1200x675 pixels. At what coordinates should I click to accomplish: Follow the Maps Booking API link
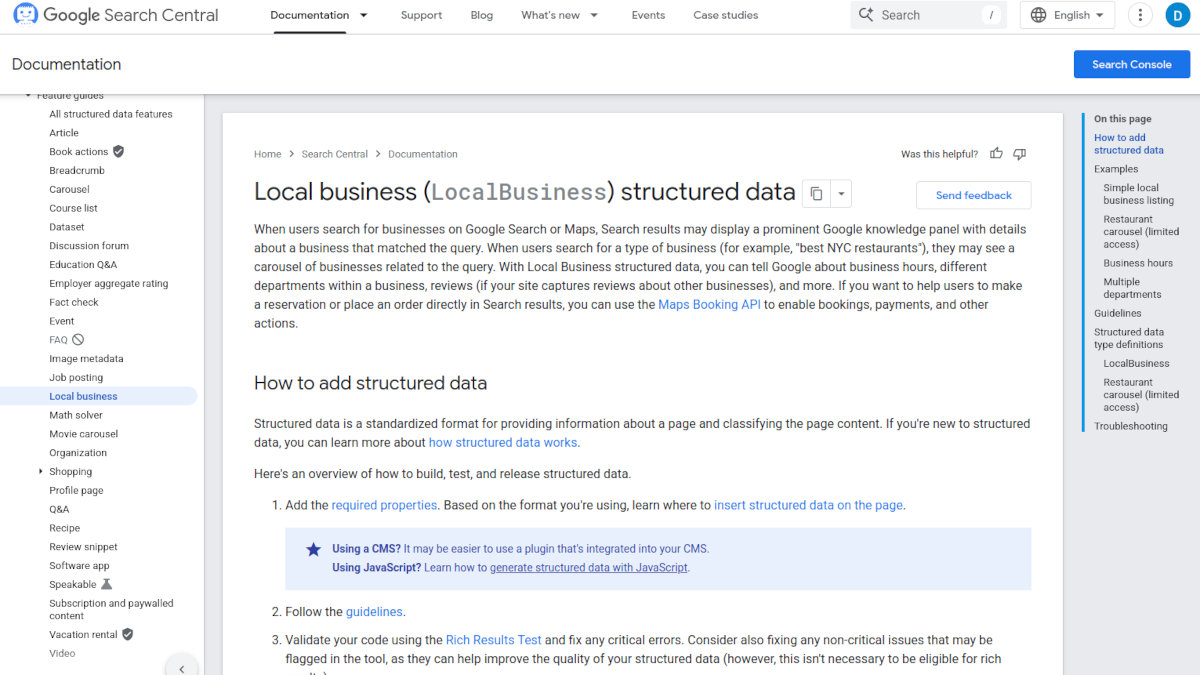point(709,304)
